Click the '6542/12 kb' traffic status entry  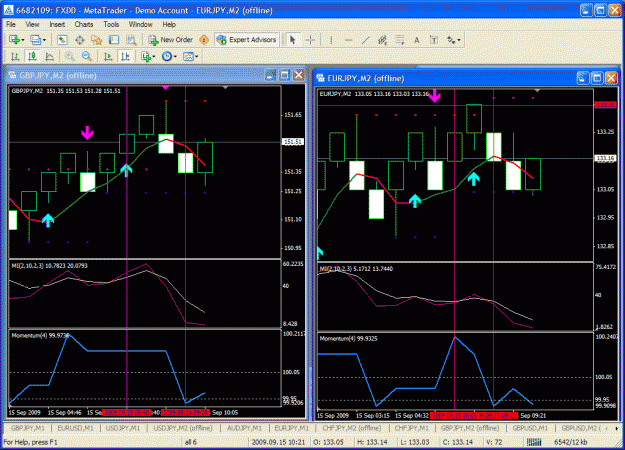(x=570, y=442)
